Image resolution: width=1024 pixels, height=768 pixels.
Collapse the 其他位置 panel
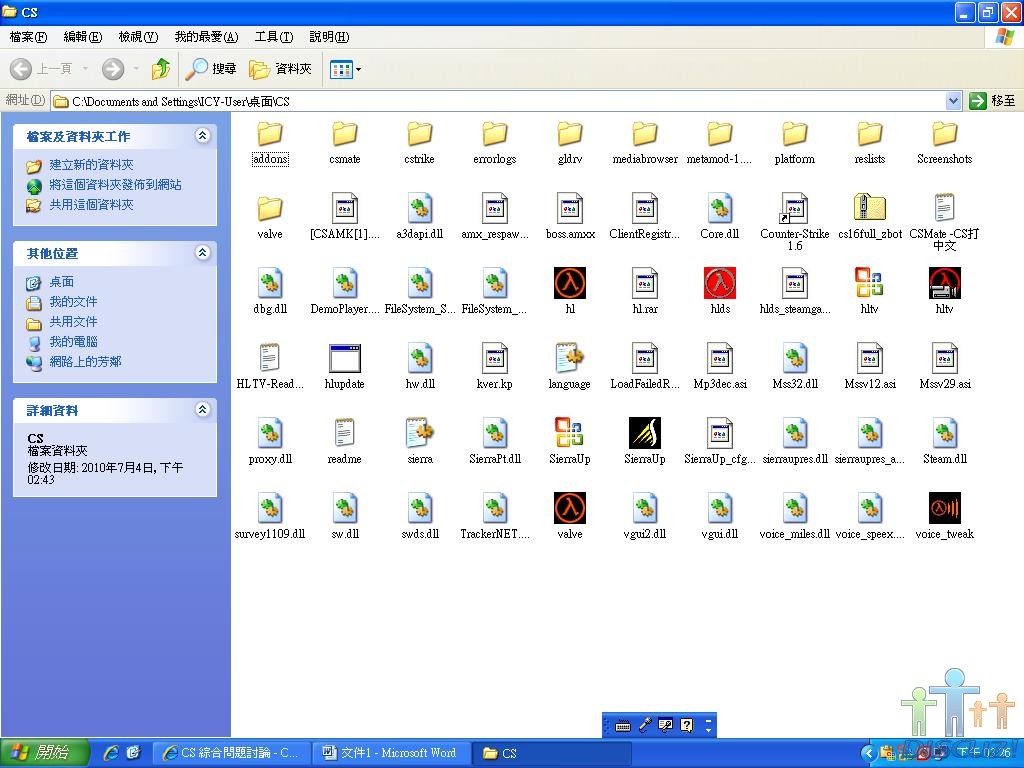tap(202, 253)
